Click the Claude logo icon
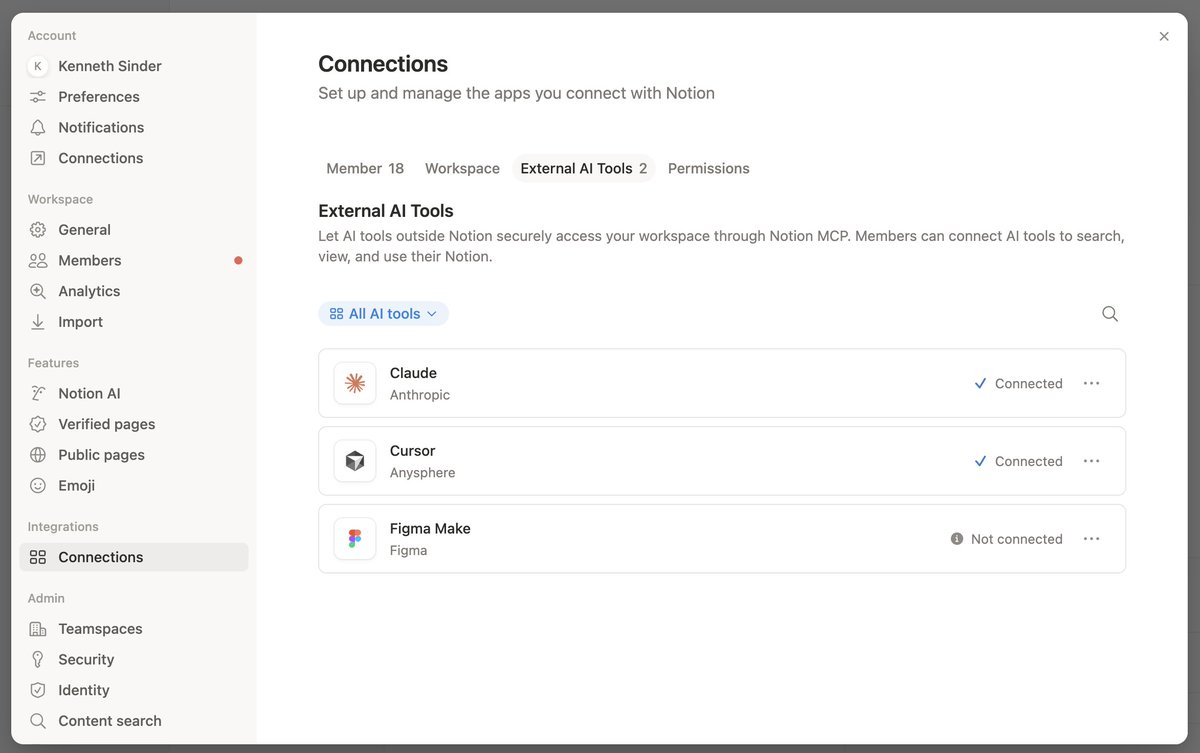 [355, 383]
